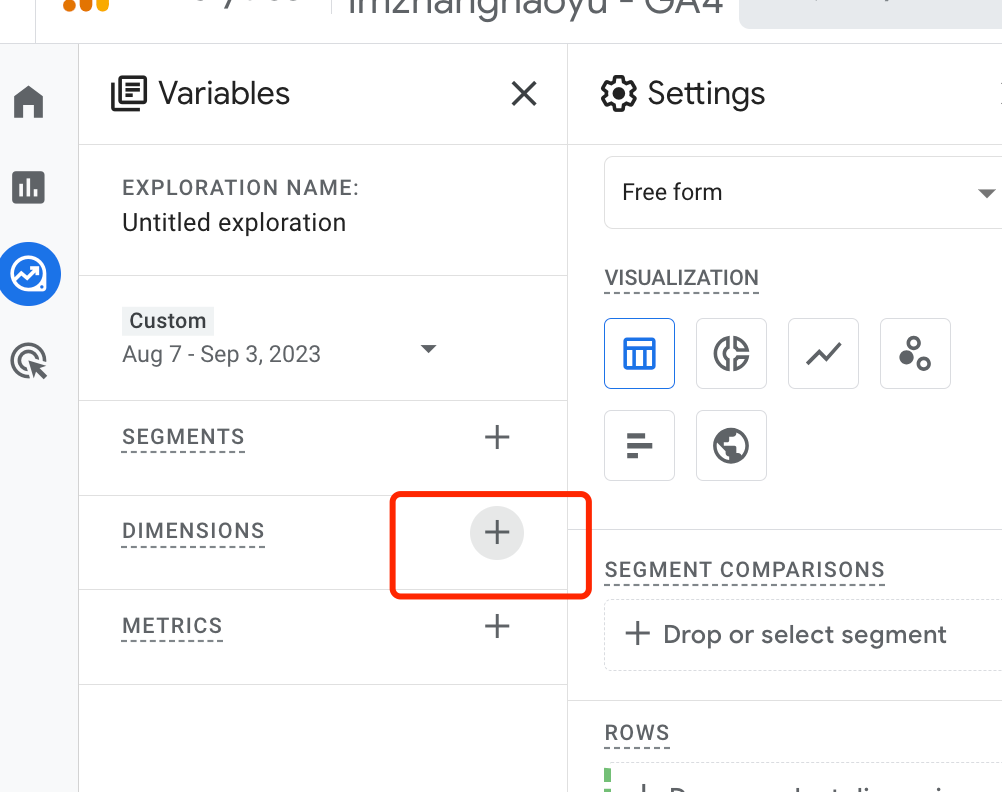Click the Settings gear tab header
The height and width of the screenshot is (792, 1002).
683,94
